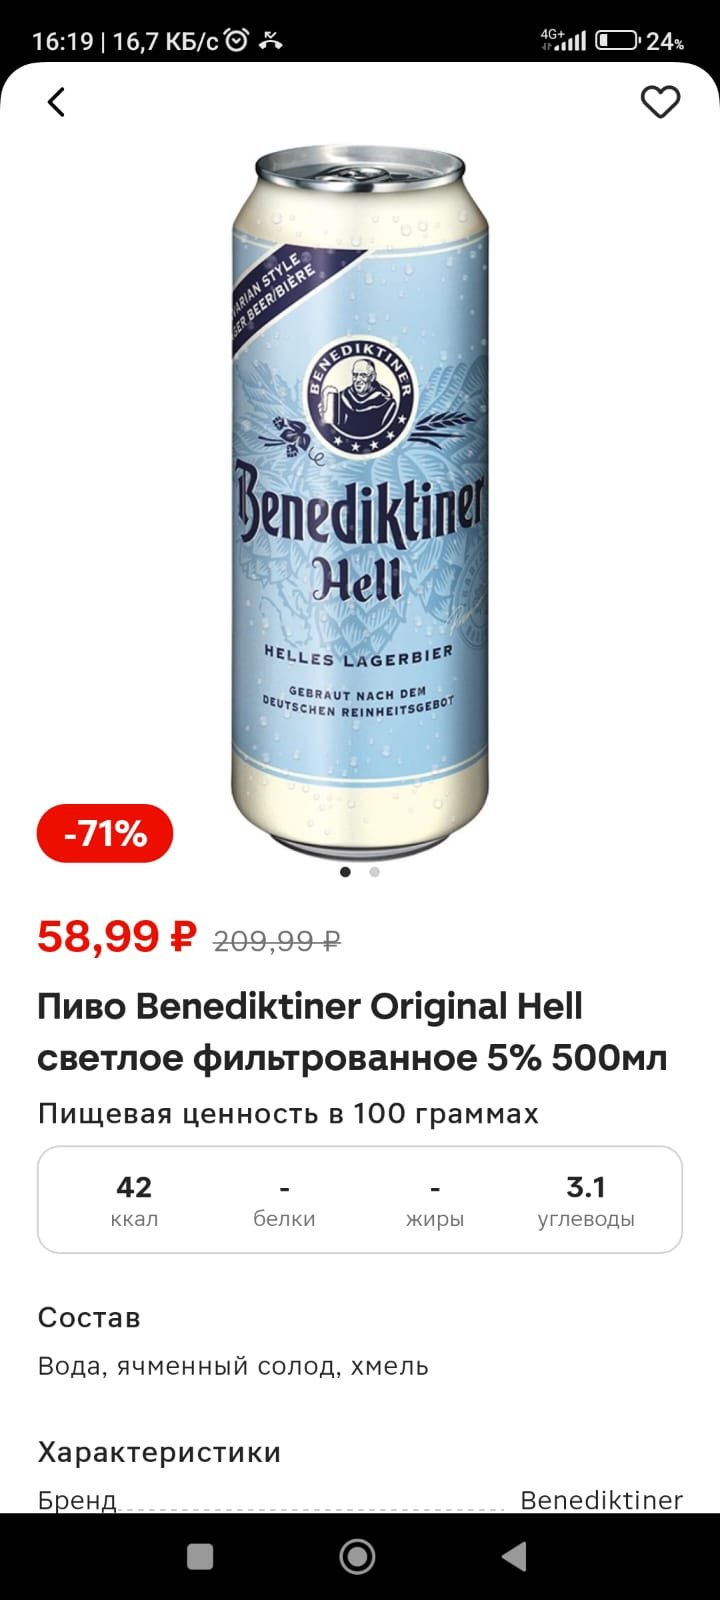
Task: Tap the back arrow icon
Action: click(56, 102)
